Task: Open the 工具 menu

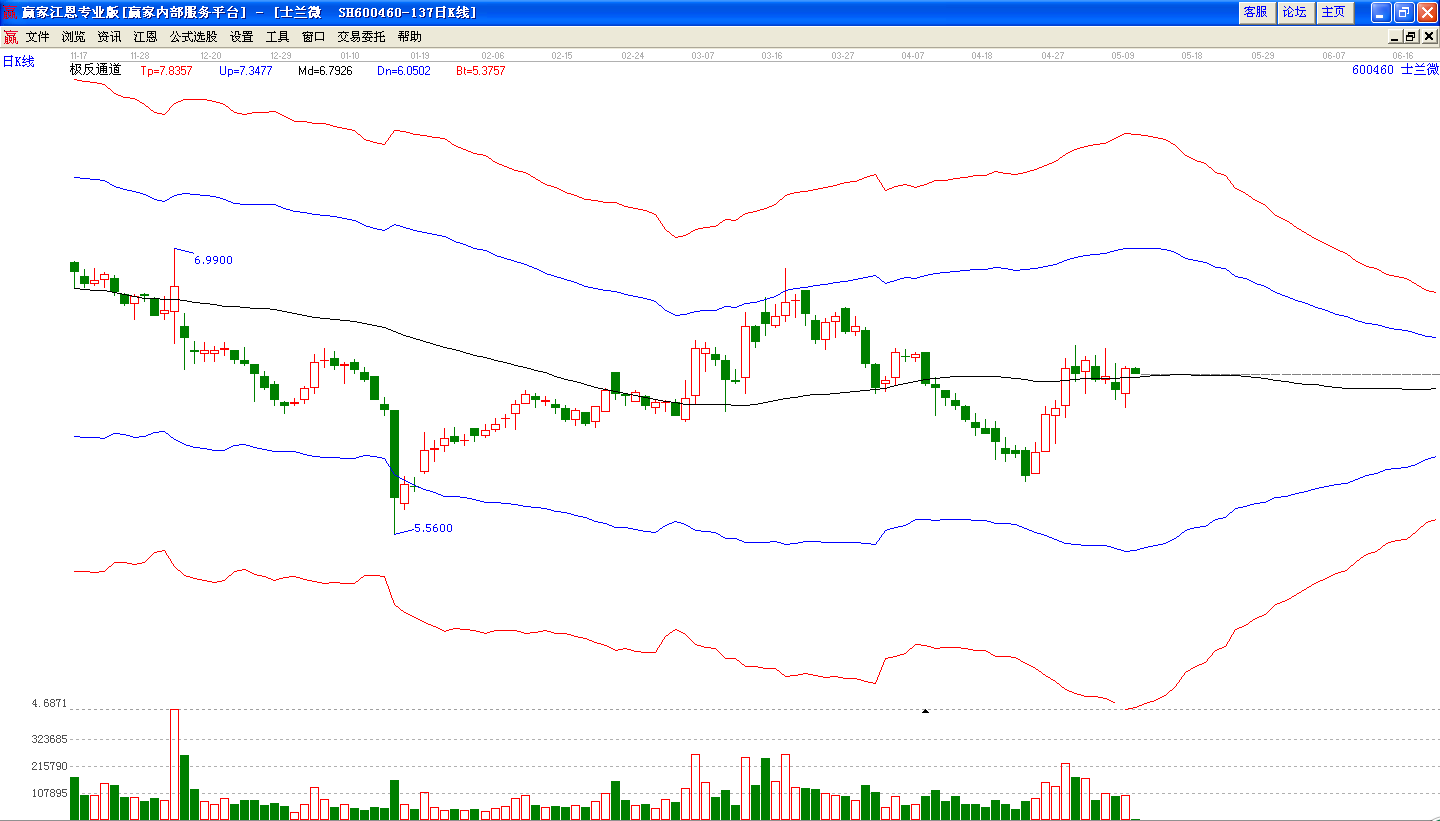Action: coord(278,37)
